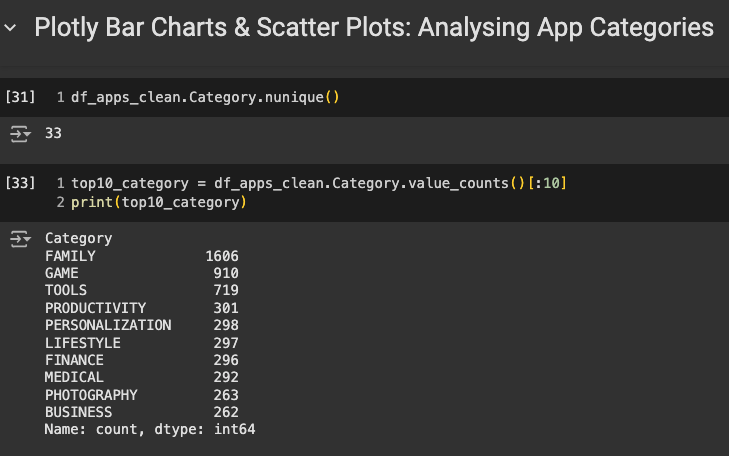Image resolution: width=729 pixels, height=456 pixels.
Task: Click the GAME row count 910
Action: [225, 273]
